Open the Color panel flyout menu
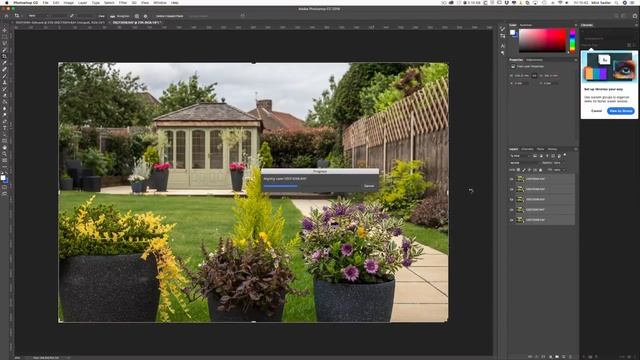The width and height of the screenshot is (640, 360). click(x=576, y=25)
